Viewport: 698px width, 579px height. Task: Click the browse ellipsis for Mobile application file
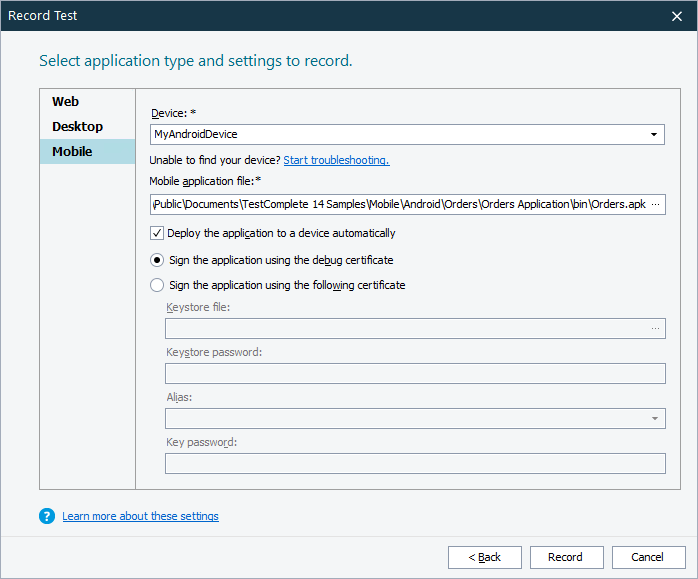tap(656, 204)
